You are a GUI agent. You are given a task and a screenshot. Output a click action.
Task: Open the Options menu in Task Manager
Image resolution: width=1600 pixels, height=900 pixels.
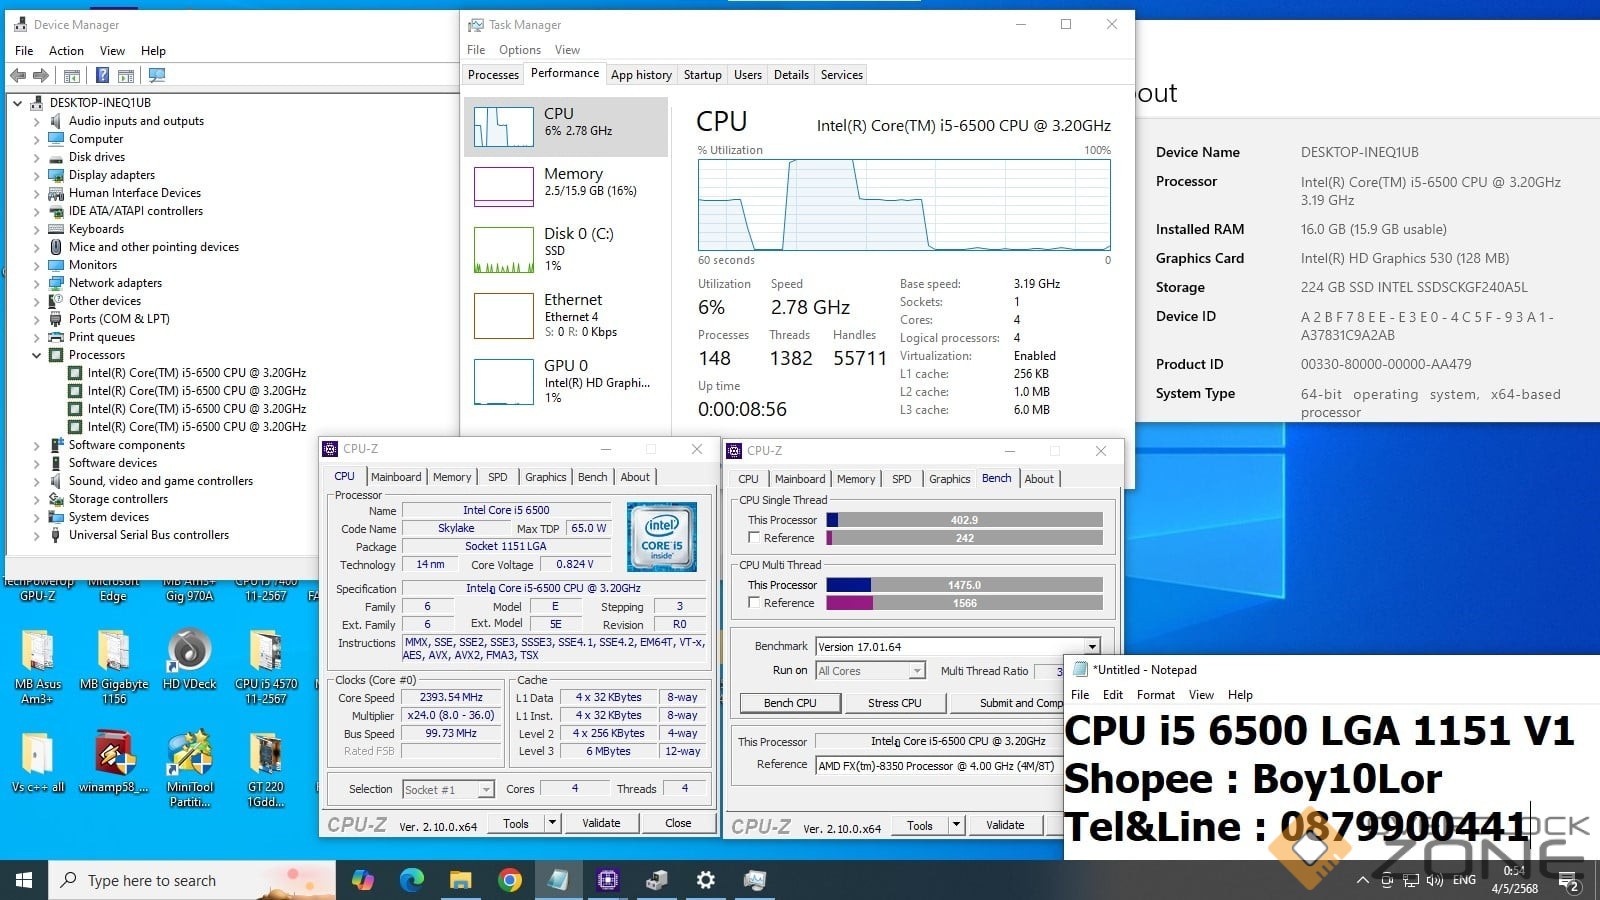click(x=520, y=50)
